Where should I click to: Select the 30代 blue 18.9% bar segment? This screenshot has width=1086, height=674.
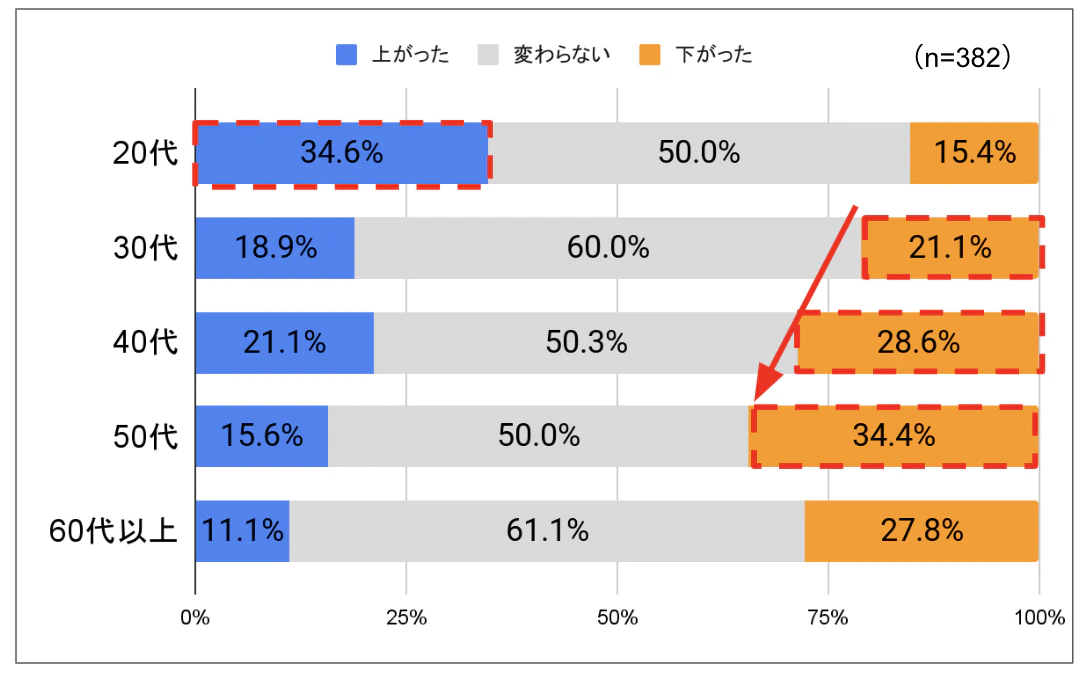coord(275,248)
